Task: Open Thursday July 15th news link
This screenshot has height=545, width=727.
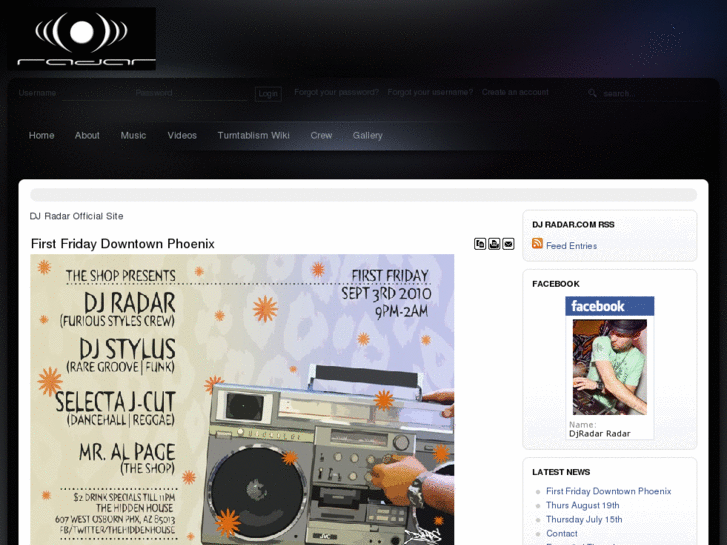Action: [584, 519]
